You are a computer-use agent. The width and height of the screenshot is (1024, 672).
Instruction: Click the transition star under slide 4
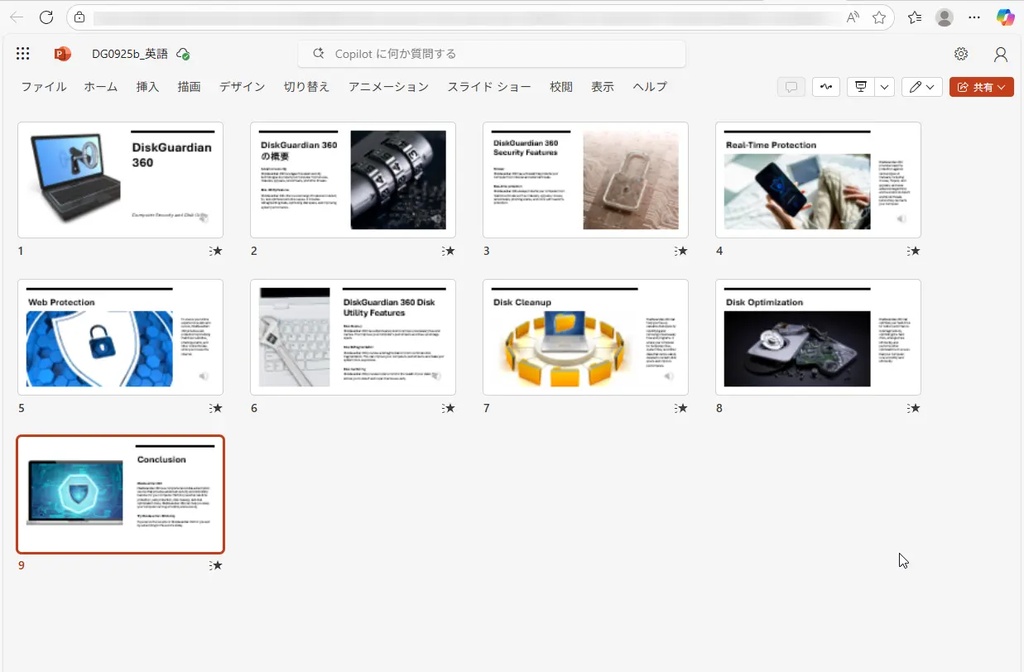point(913,251)
